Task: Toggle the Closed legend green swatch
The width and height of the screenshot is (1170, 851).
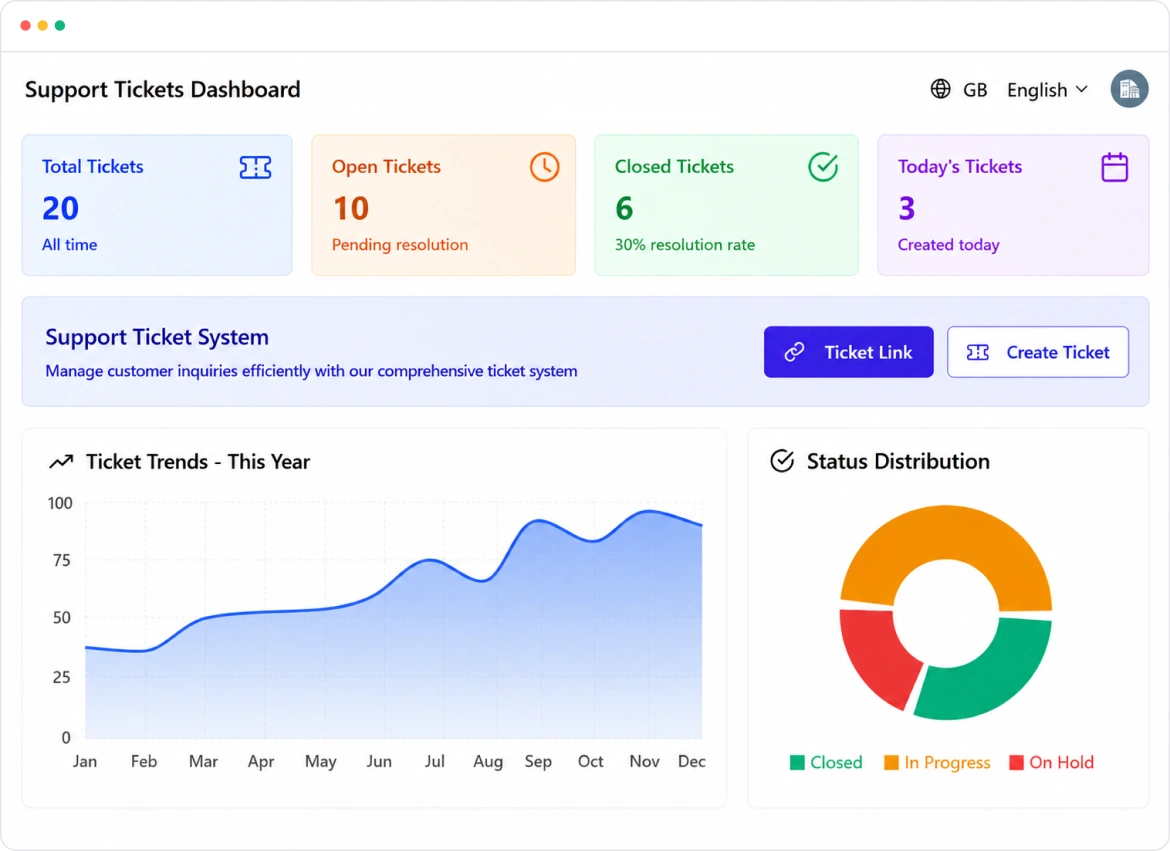Action: click(x=797, y=762)
